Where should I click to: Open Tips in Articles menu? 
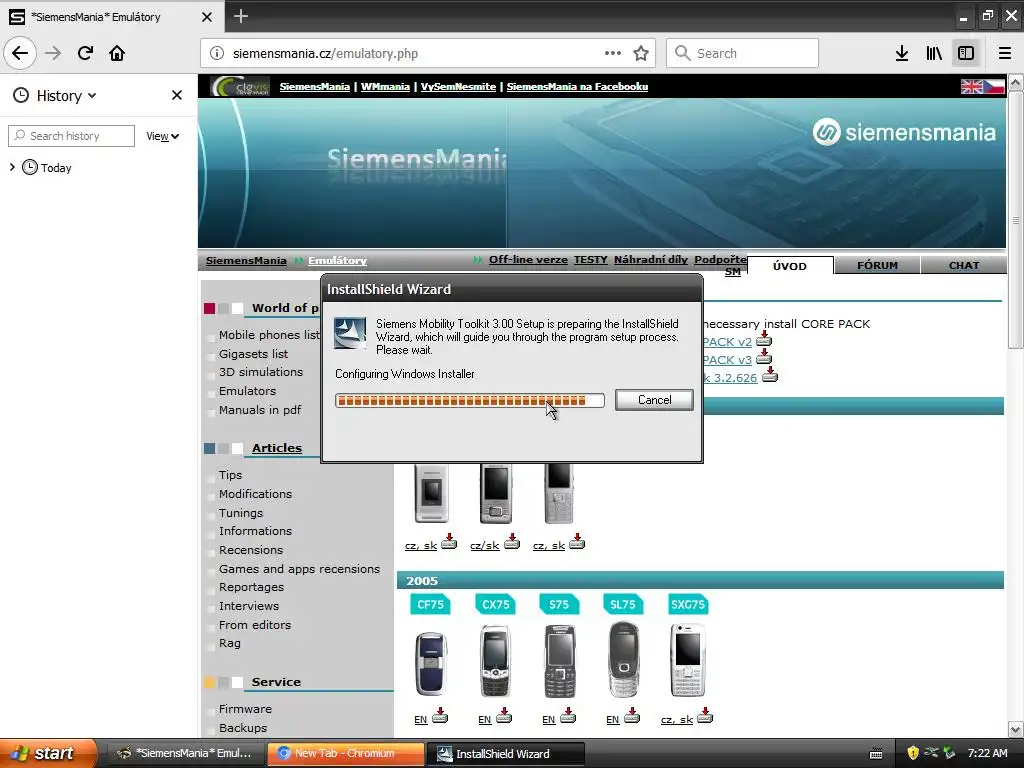[230, 475]
